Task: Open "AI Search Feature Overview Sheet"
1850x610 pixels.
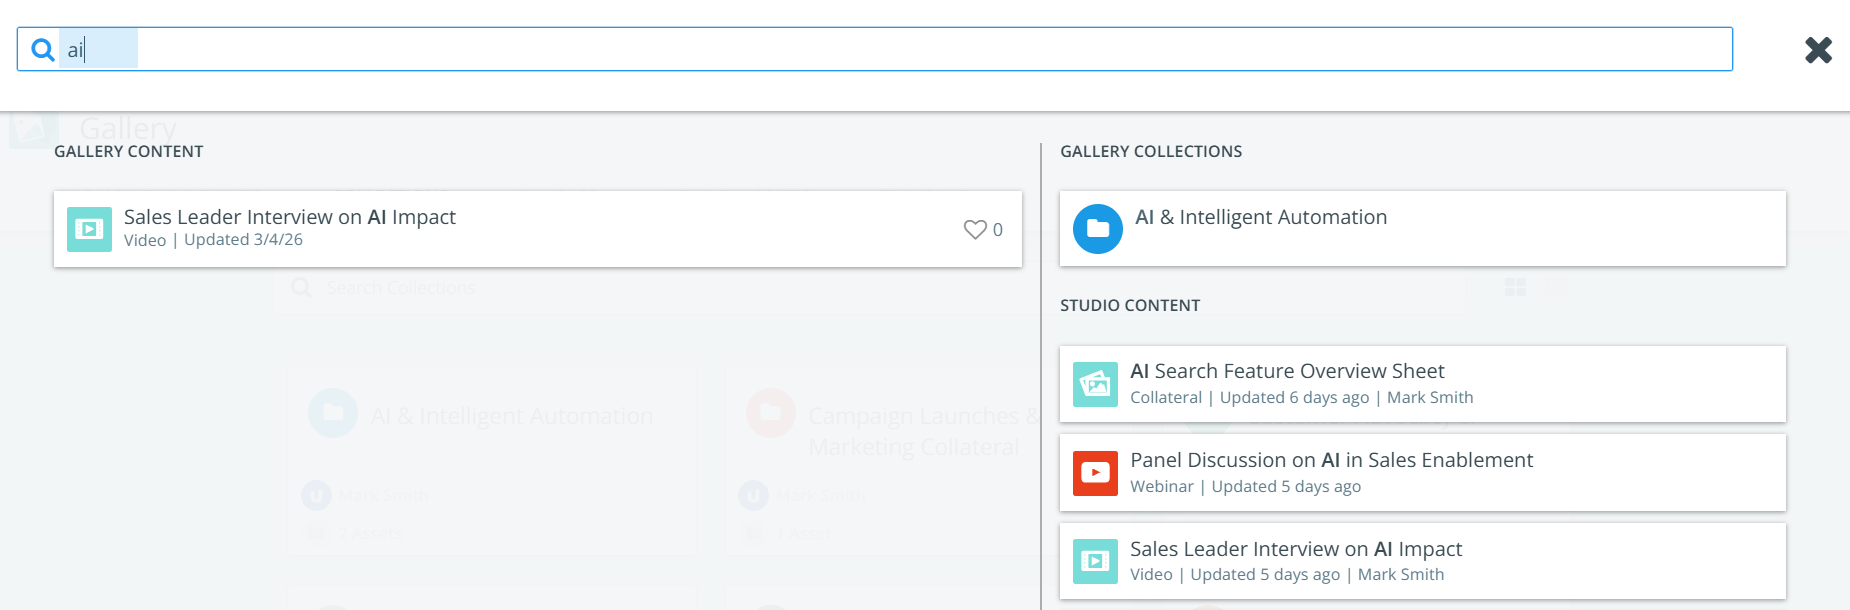Action: [x=1287, y=371]
